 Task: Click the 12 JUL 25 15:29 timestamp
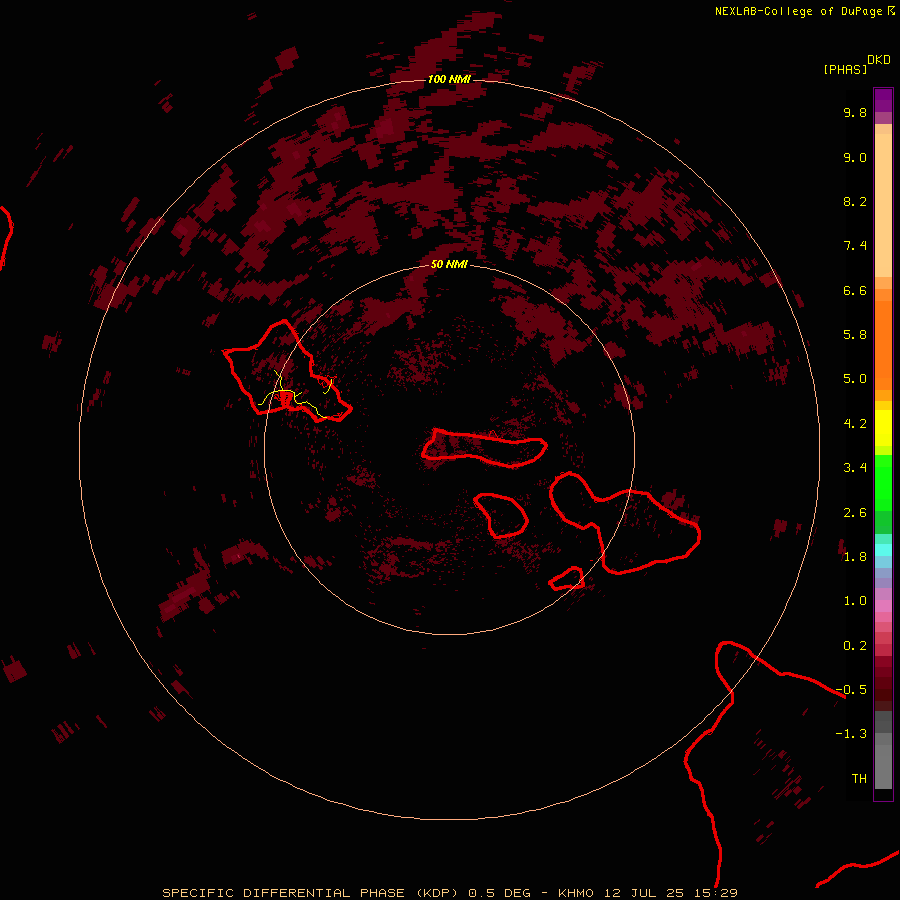[670, 893]
